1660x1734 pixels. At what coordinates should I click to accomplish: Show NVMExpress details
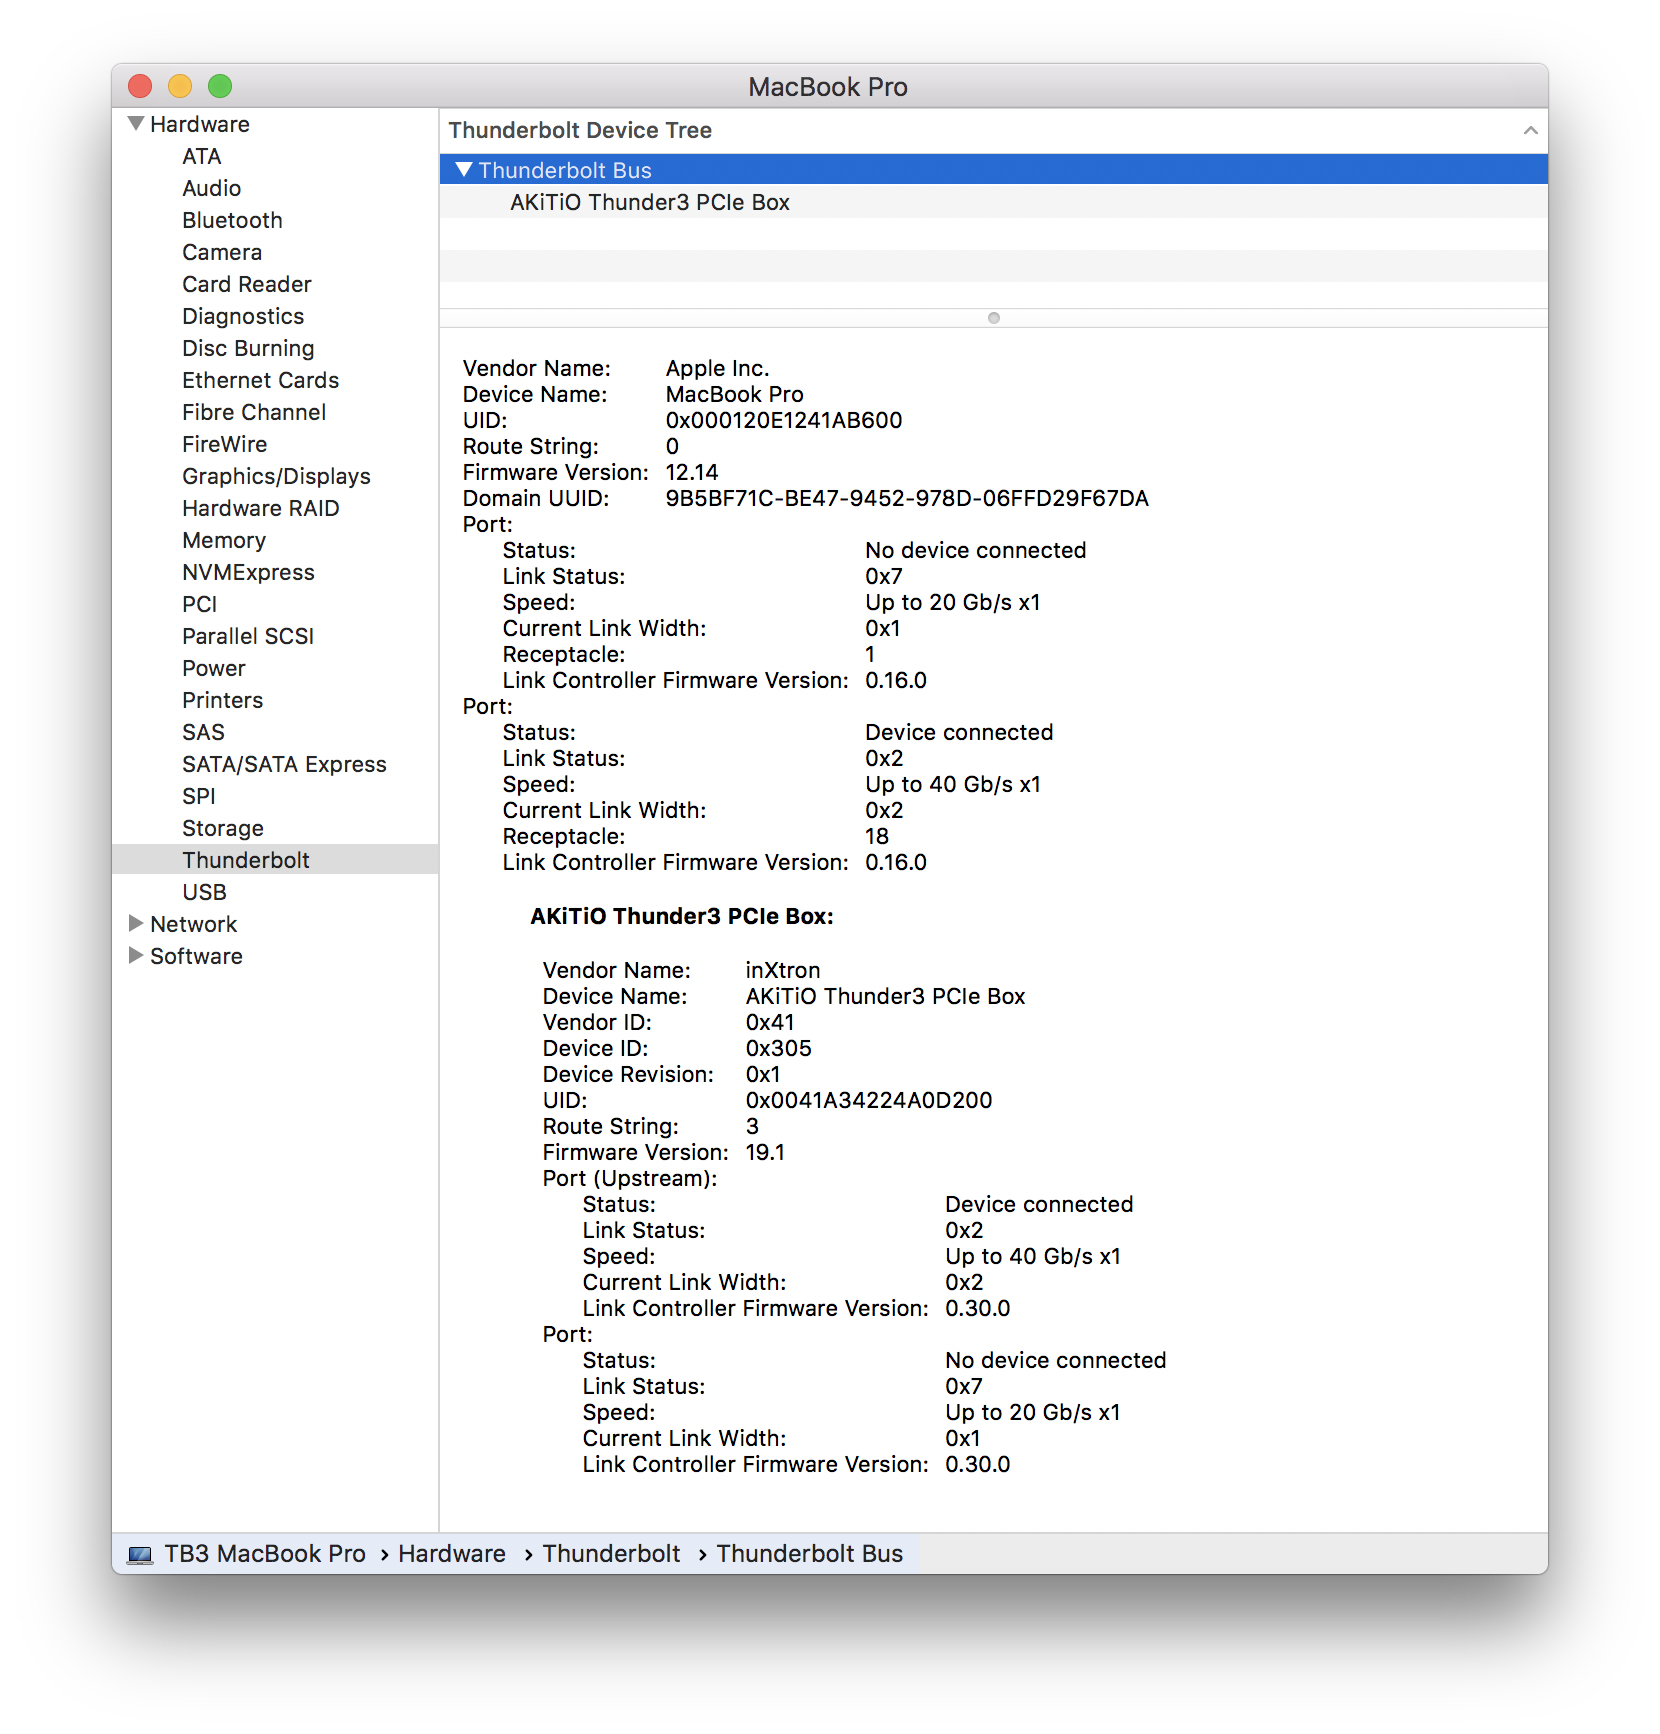(248, 572)
